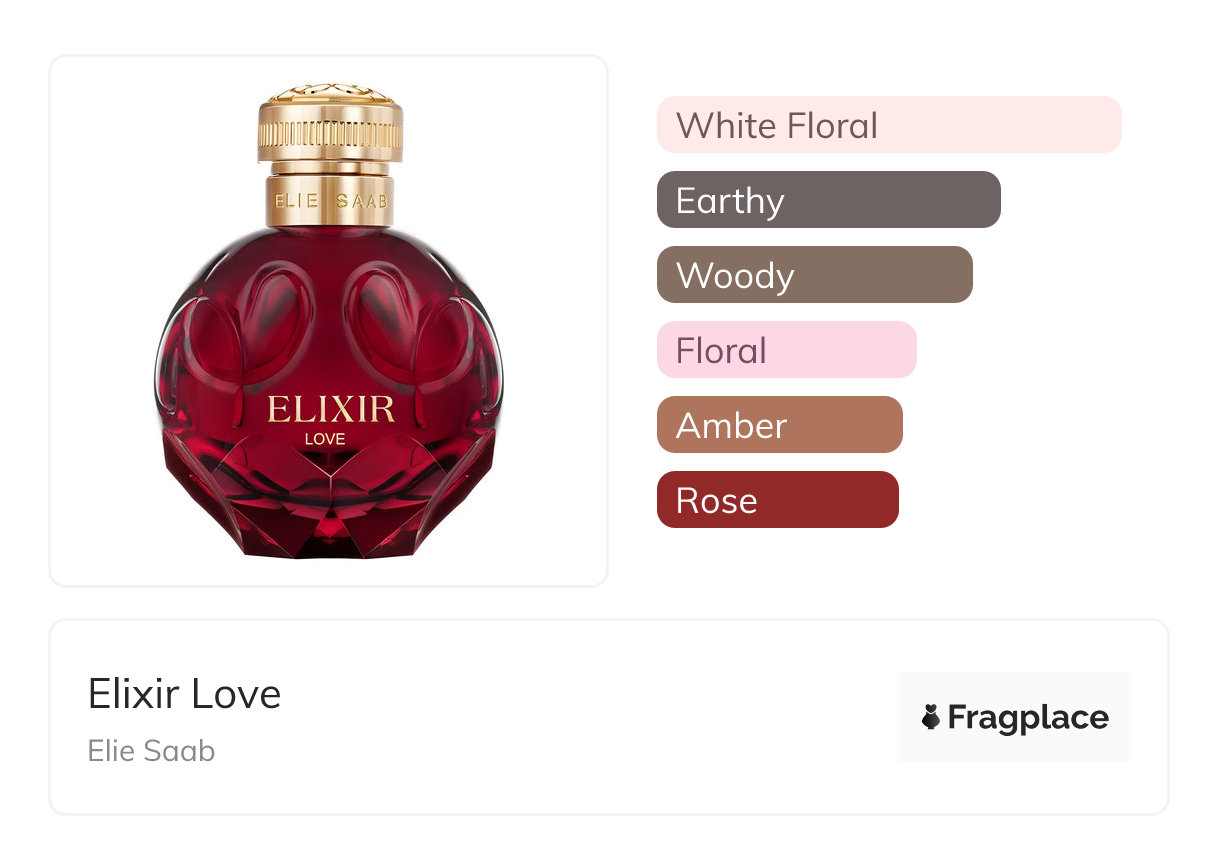Click the grey Fragplace badge box
1218x864 pixels.
[x=1015, y=717]
